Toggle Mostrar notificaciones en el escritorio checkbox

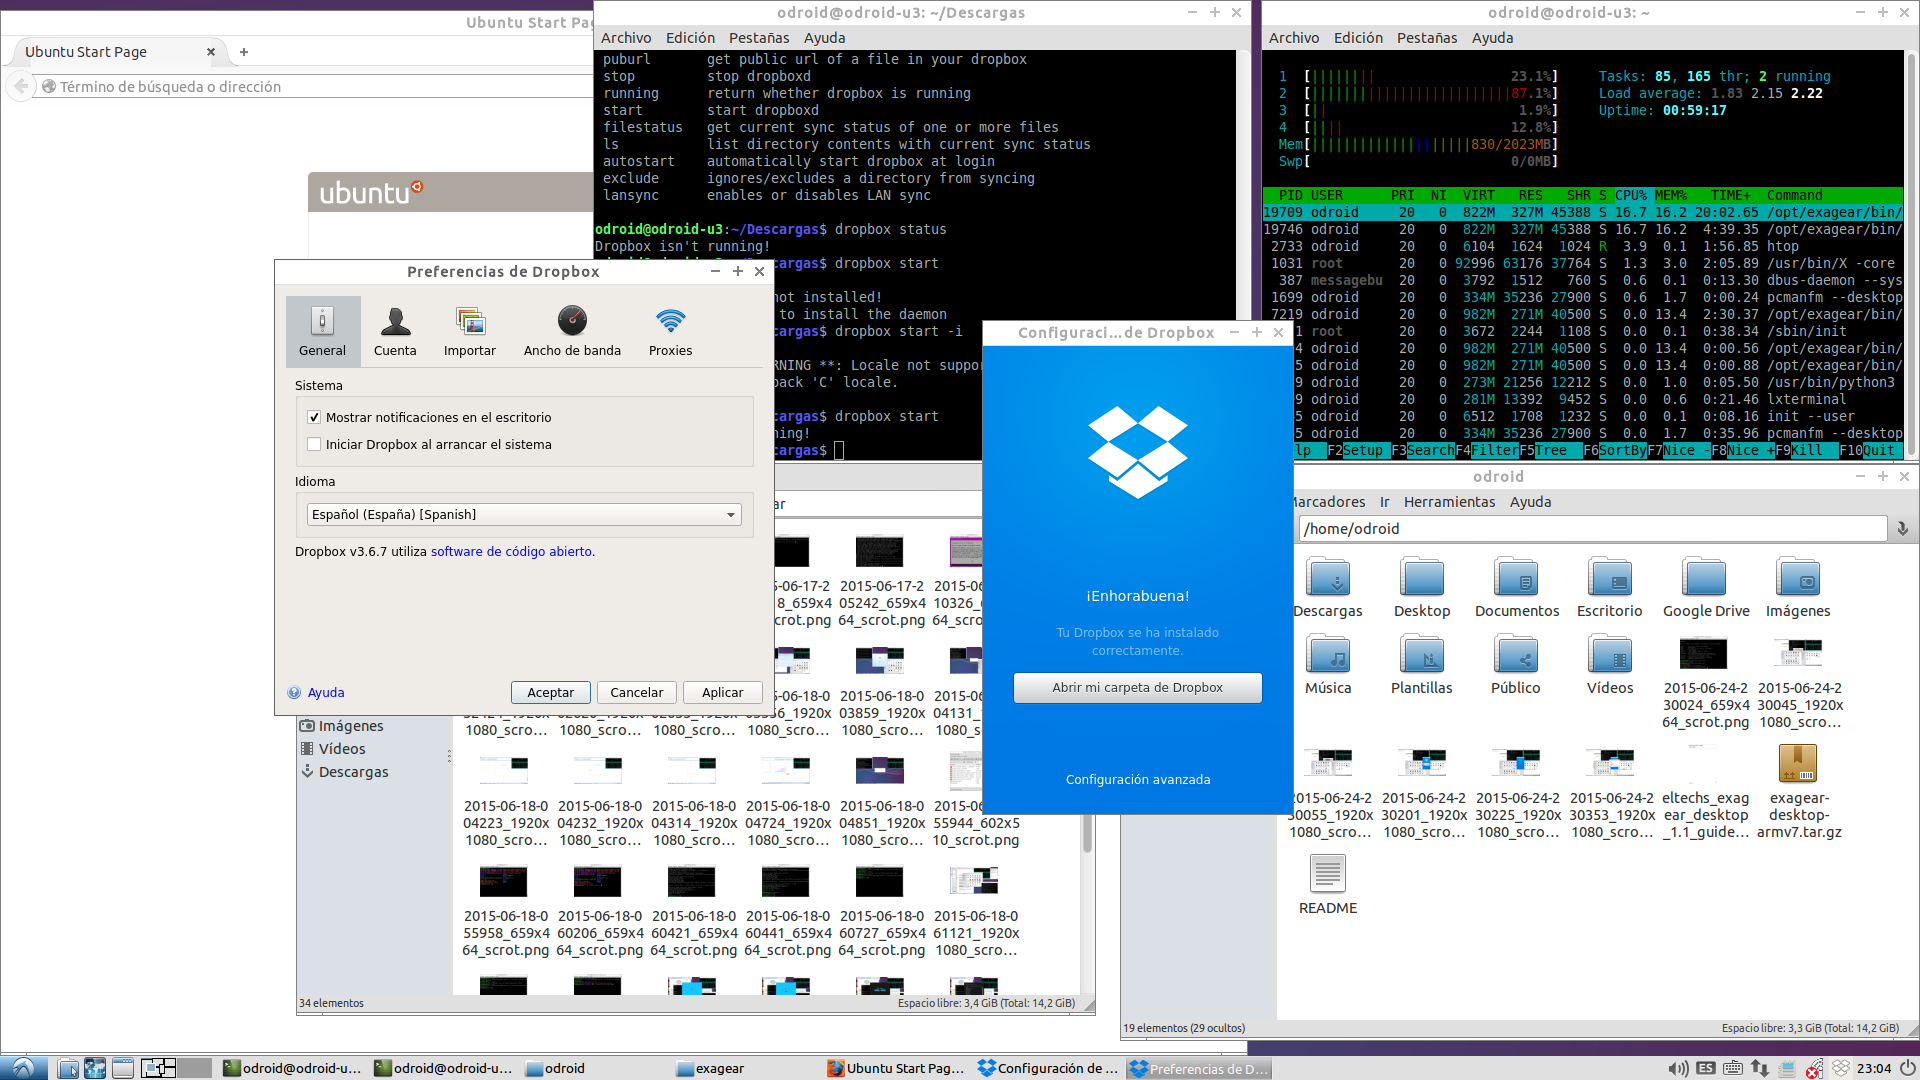(314, 417)
